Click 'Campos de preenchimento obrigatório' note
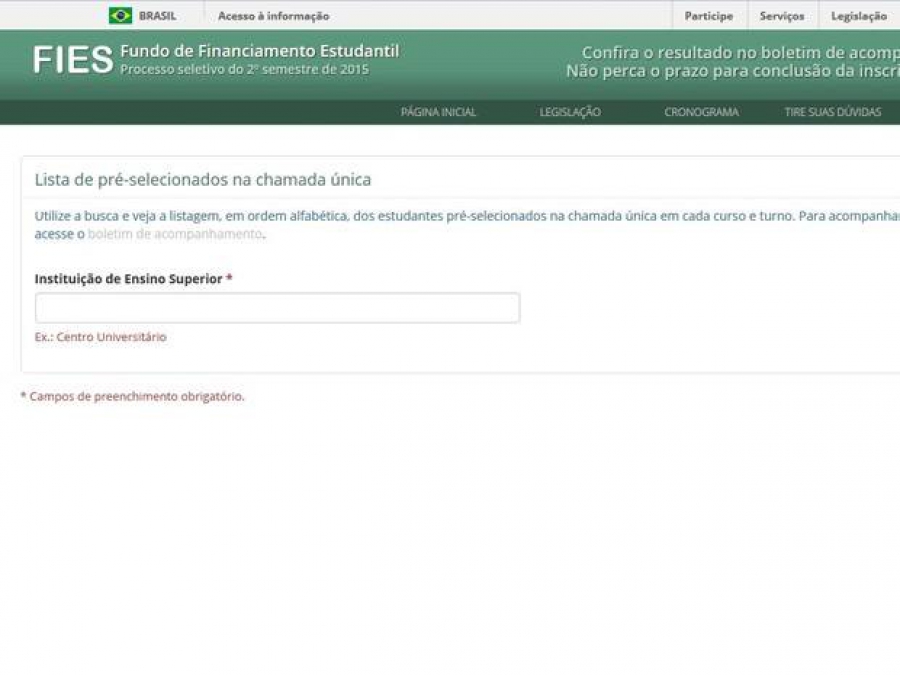 click(133, 396)
